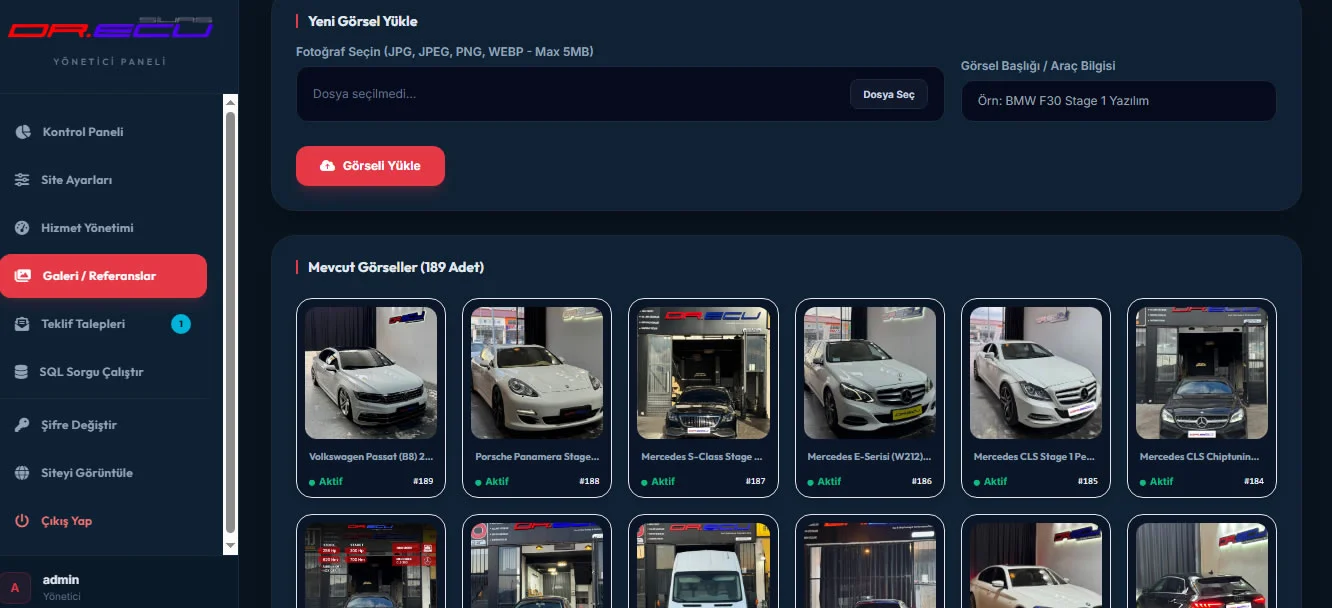This screenshot has width=1332, height=608.
Task: Click the DR.ECU logo in sidebar
Action: point(110,28)
